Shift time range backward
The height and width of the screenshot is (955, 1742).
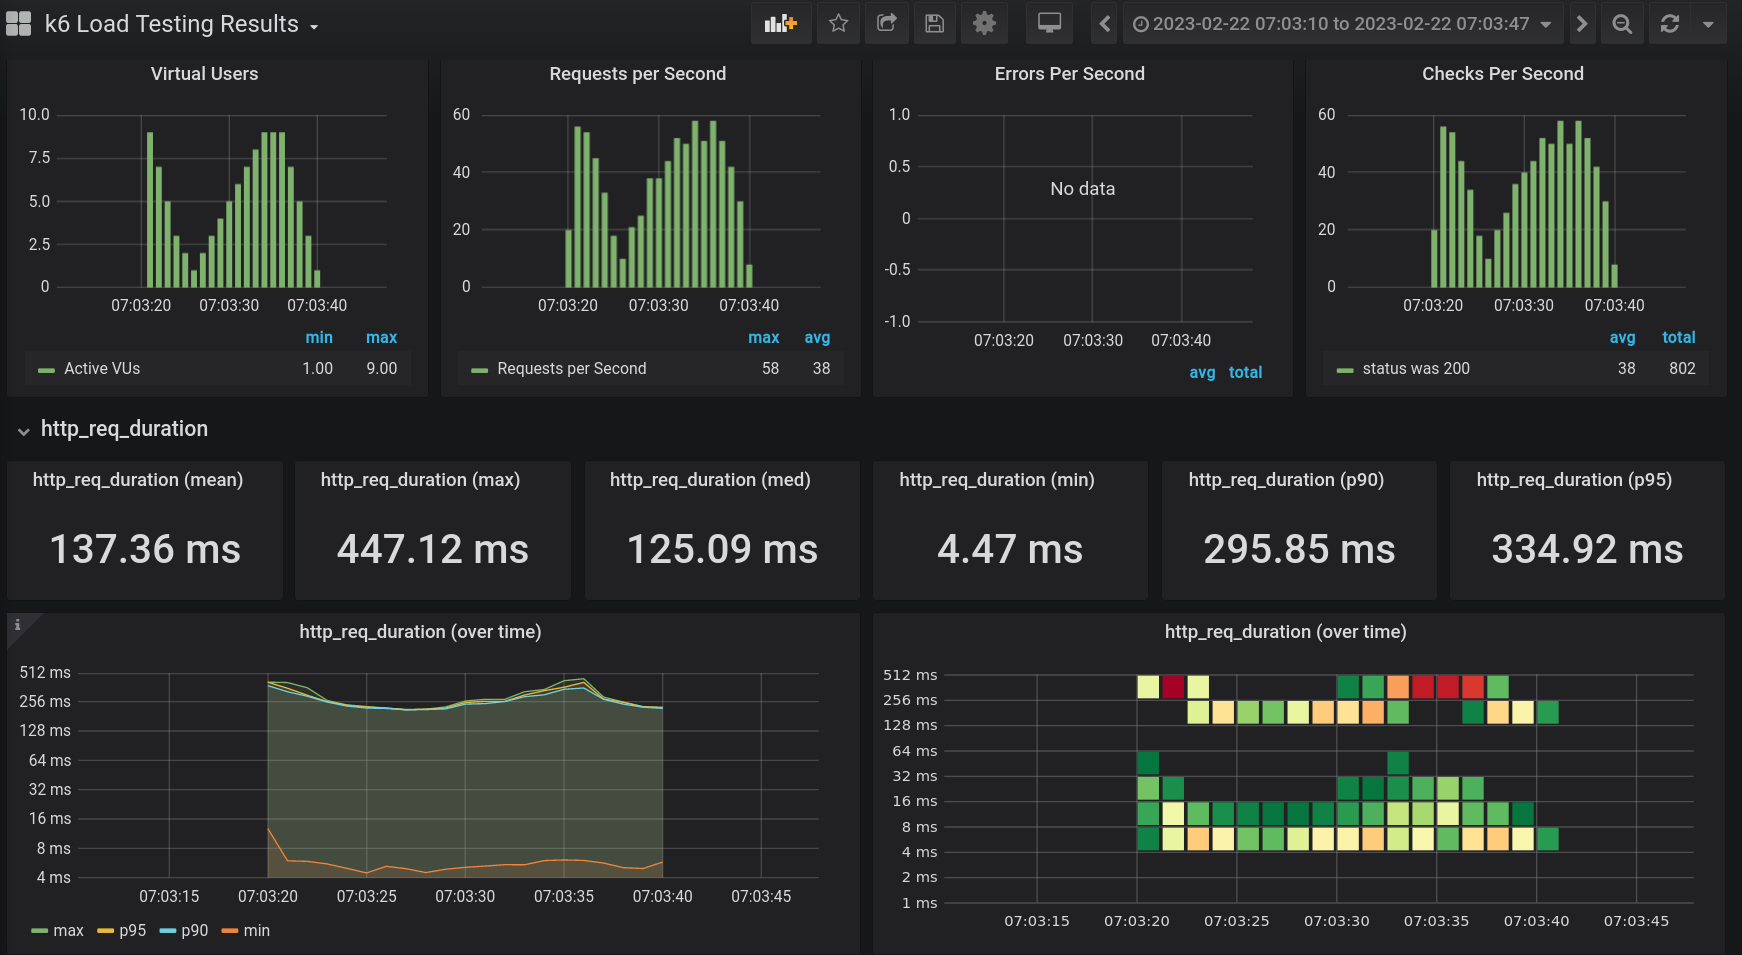coord(1104,24)
